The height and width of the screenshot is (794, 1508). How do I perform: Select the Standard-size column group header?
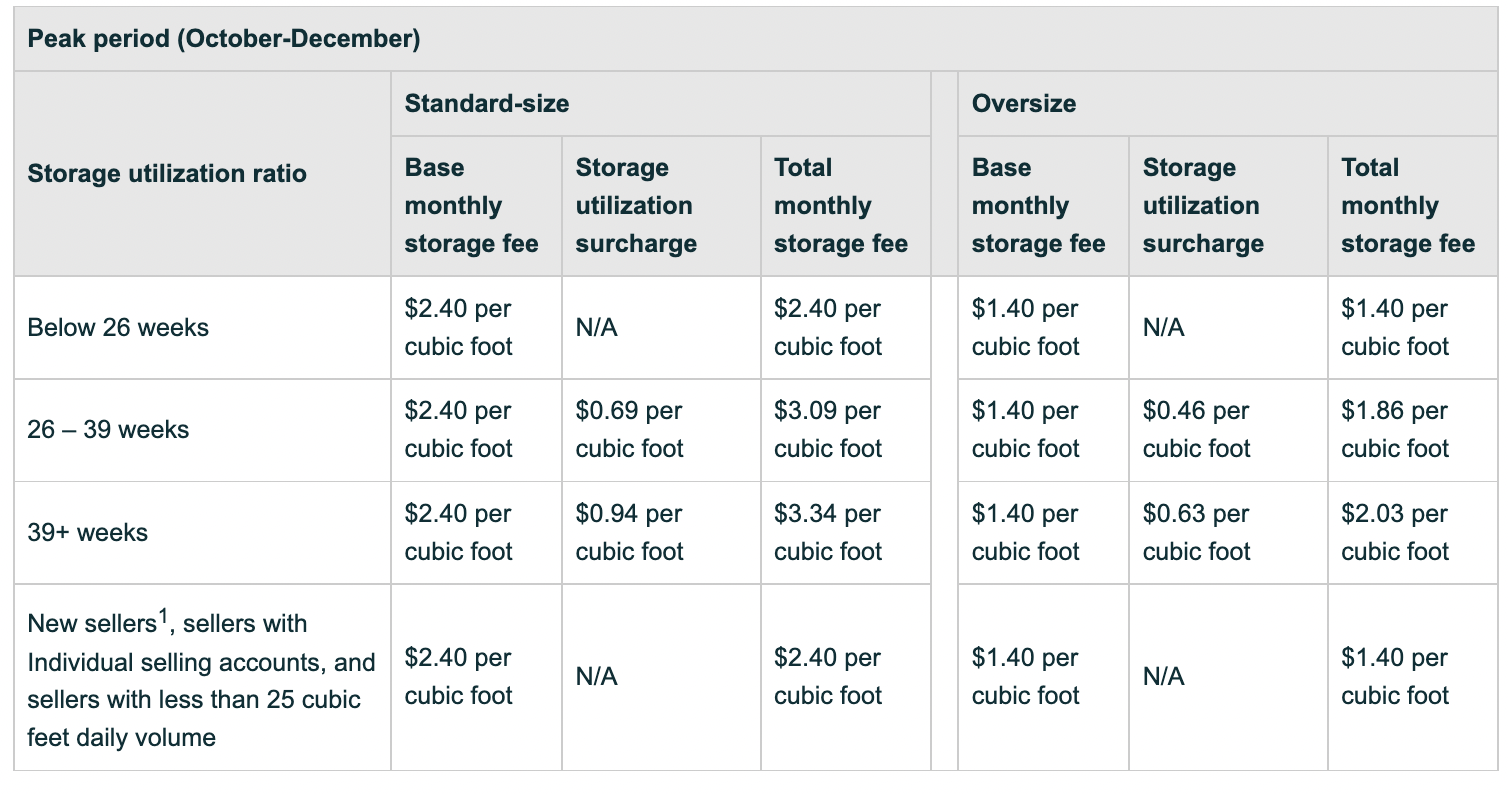click(x=487, y=103)
